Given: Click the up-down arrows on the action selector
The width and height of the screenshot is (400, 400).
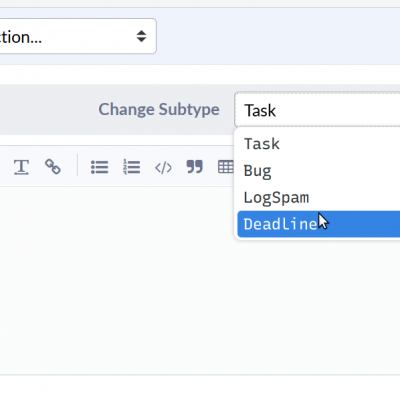Looking at the screenshot, I should click(141, 36).
